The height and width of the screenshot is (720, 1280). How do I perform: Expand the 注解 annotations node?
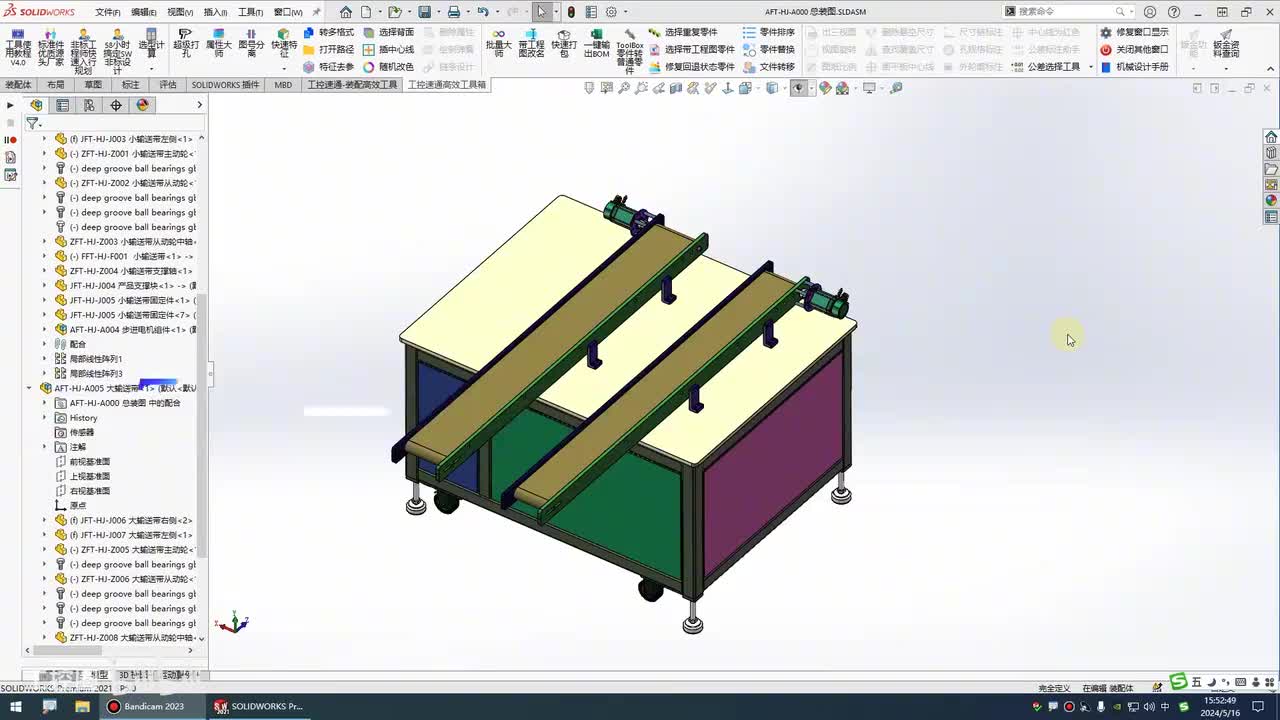click(44, 447)
